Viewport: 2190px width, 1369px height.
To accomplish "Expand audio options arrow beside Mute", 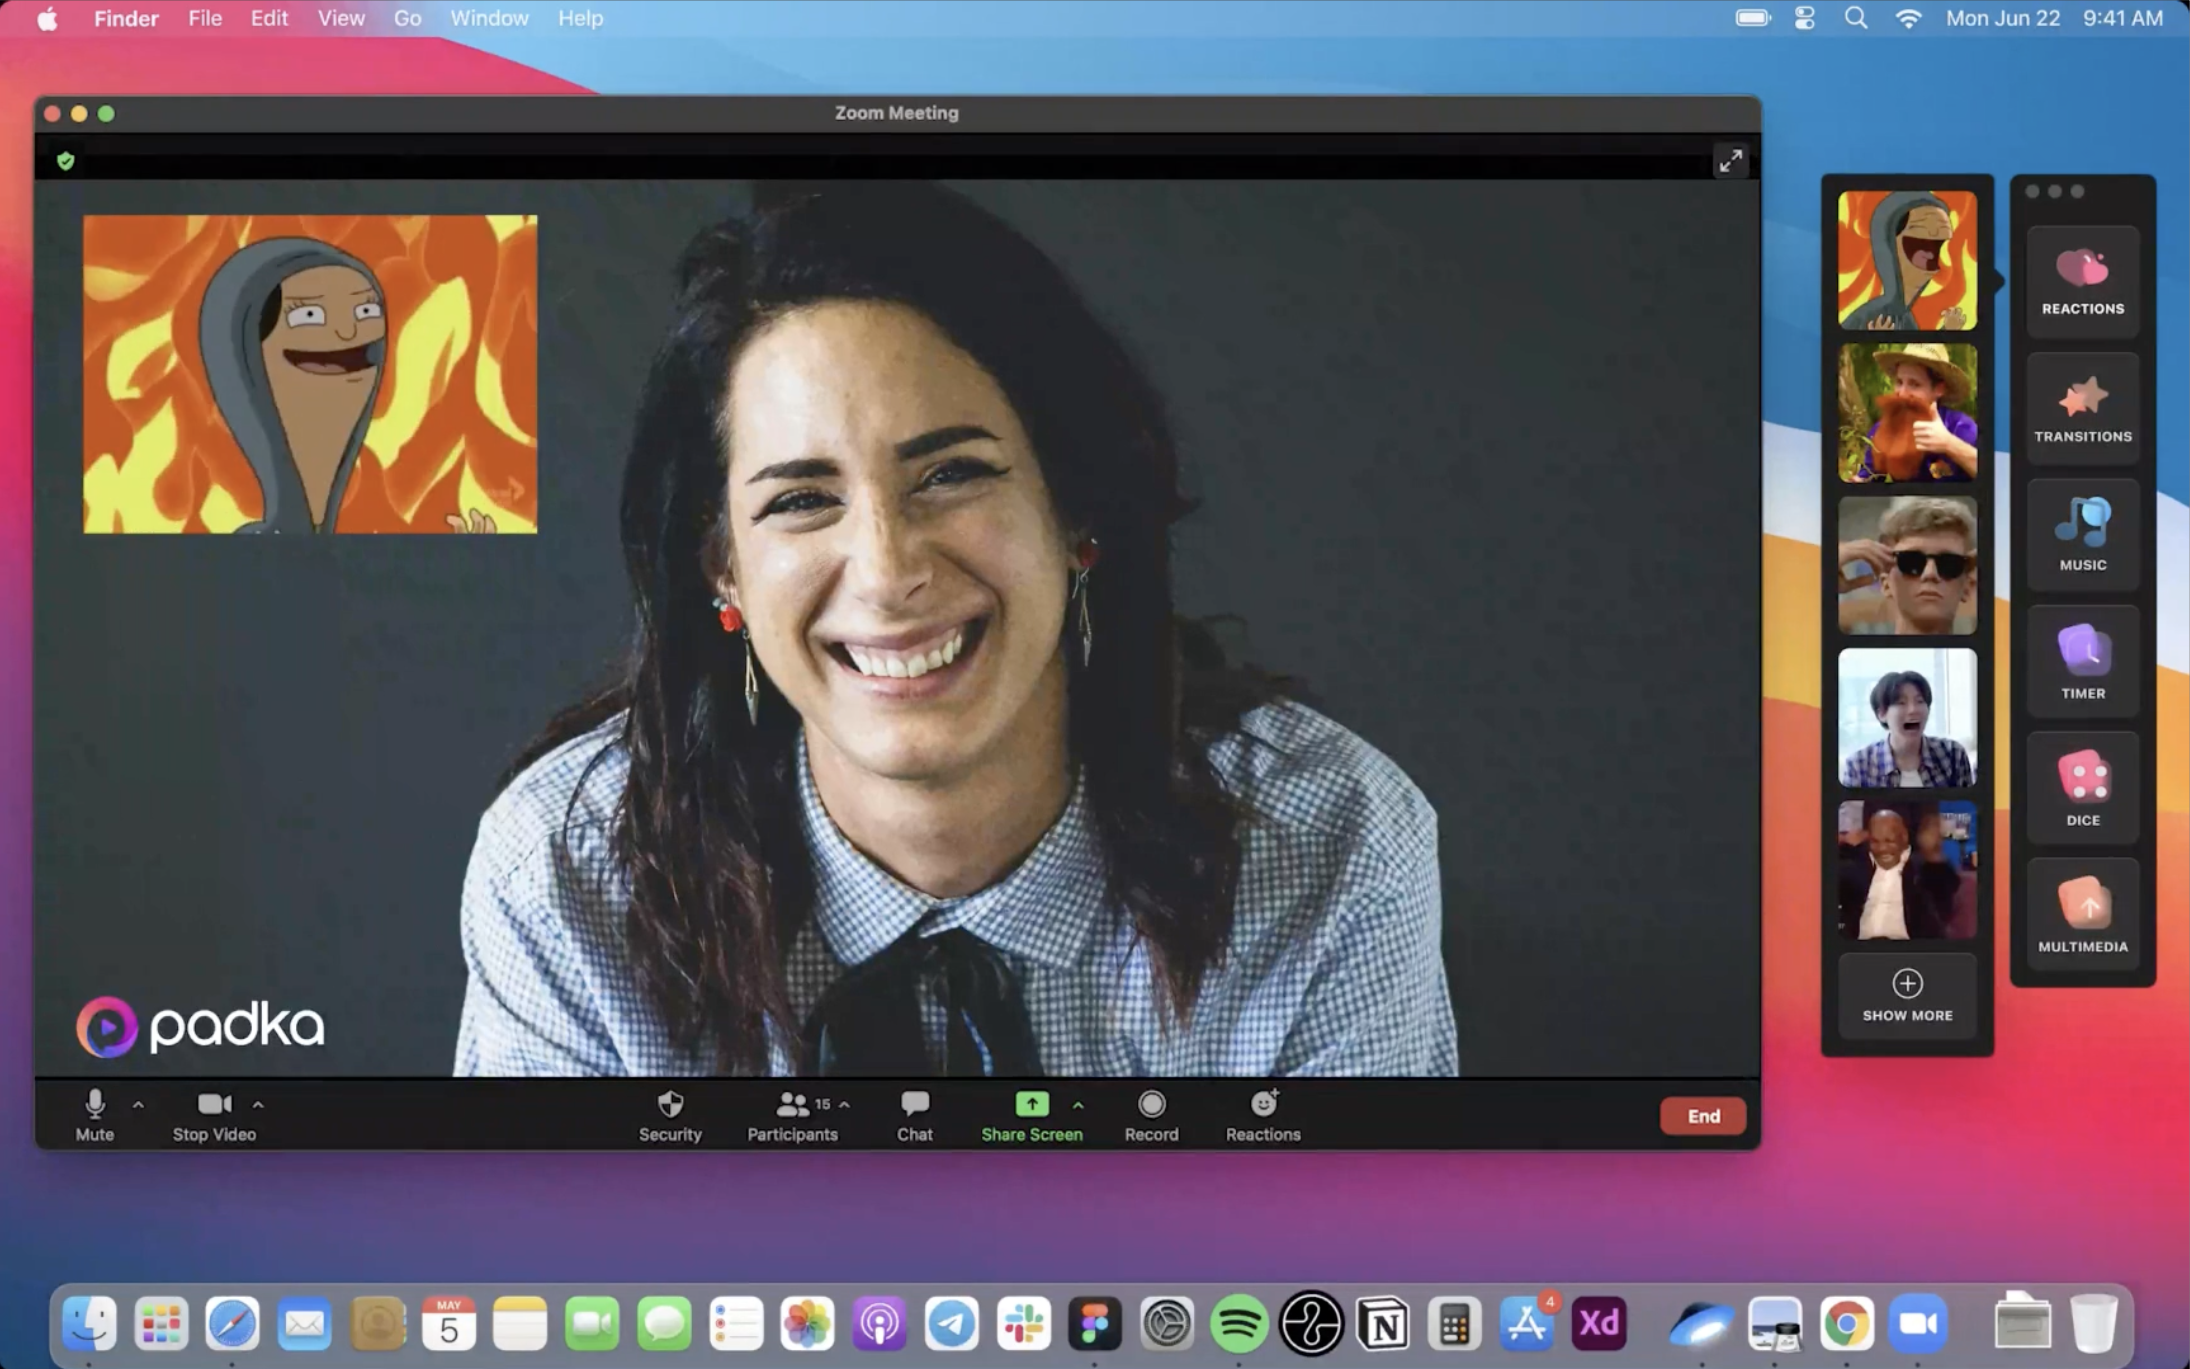I will [139, 1105].
